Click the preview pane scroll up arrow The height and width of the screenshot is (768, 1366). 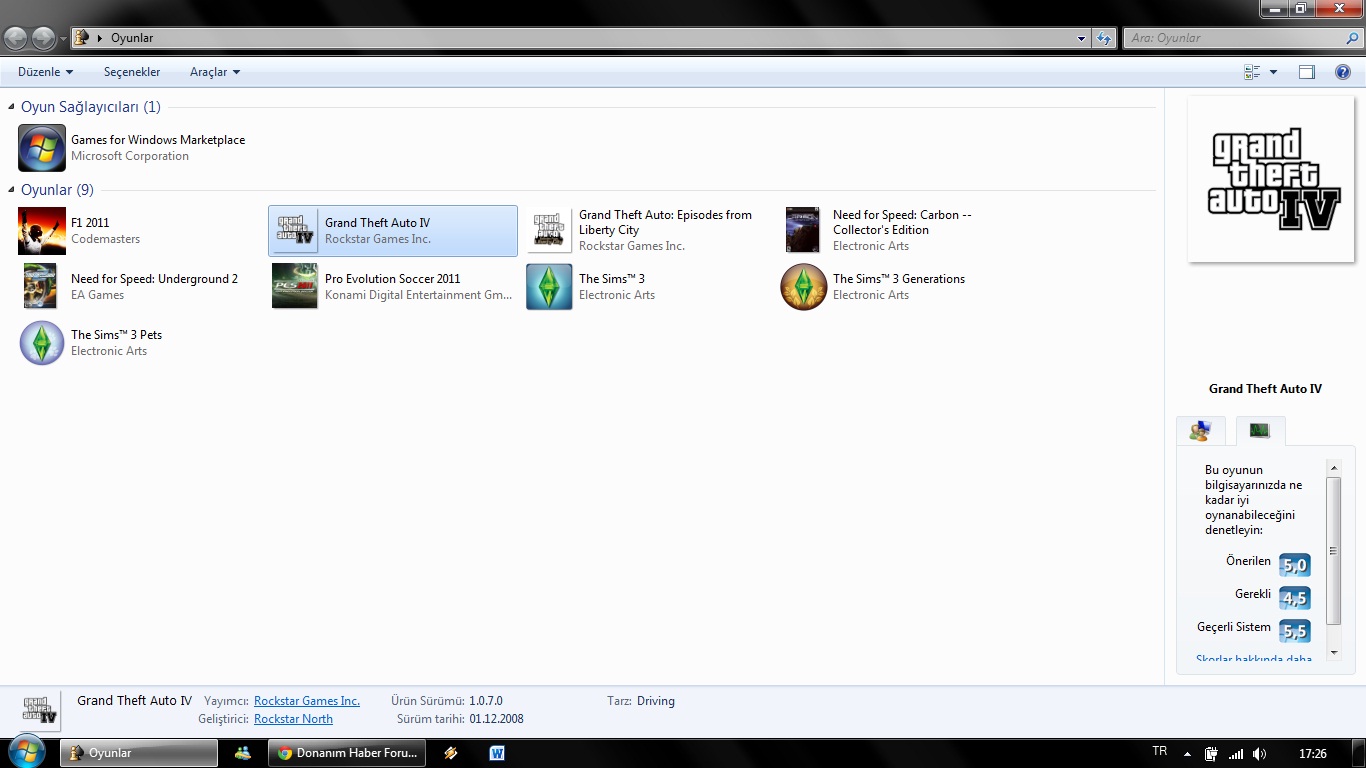1333,468
